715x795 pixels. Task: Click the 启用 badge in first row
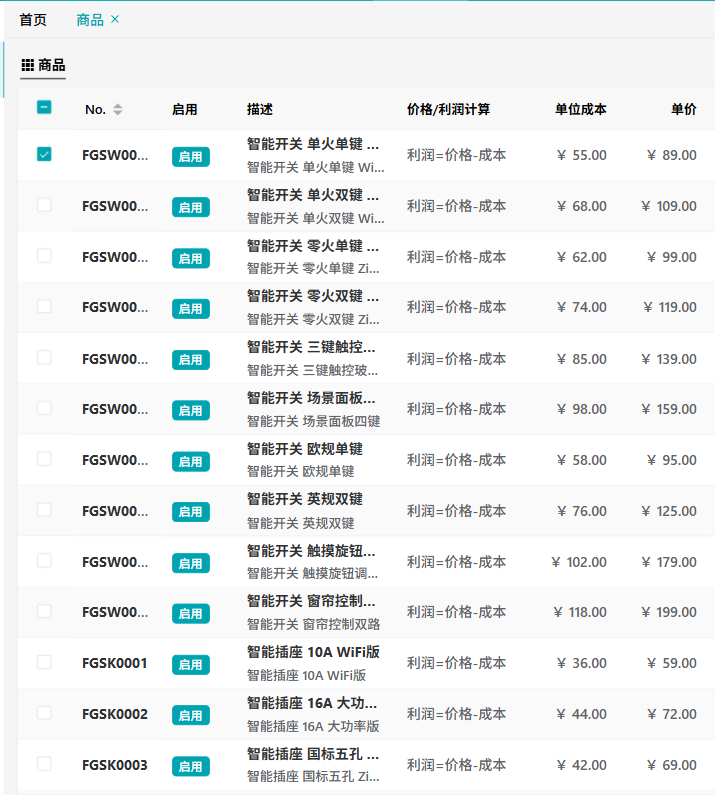point(191,157)
